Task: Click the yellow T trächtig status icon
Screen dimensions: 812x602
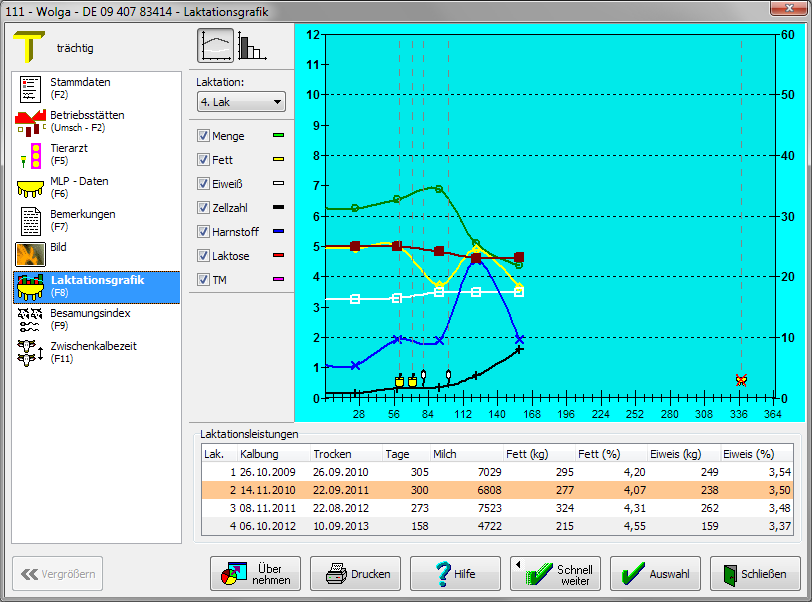Action: 29,46
